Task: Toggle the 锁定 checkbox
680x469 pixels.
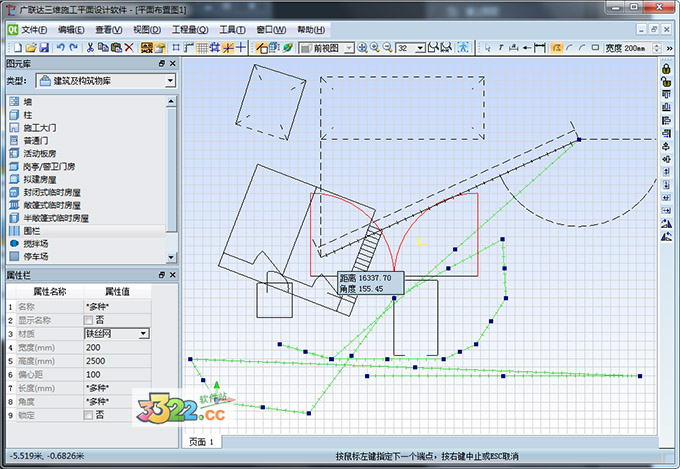Action: pyautogui.click(x=87, y=414)
